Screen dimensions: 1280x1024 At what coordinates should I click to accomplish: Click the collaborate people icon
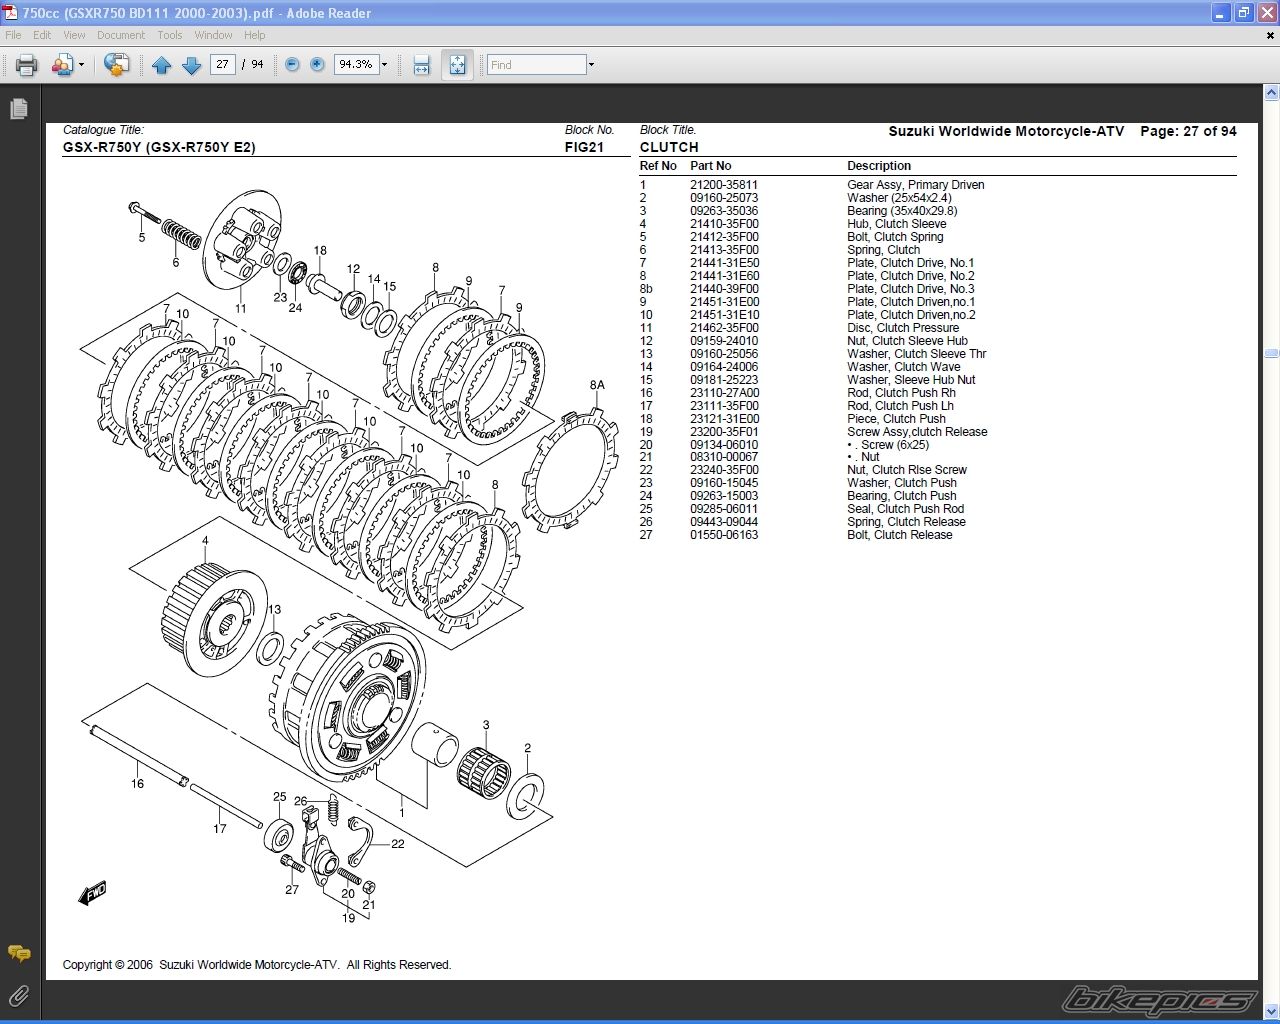(62, 65)
